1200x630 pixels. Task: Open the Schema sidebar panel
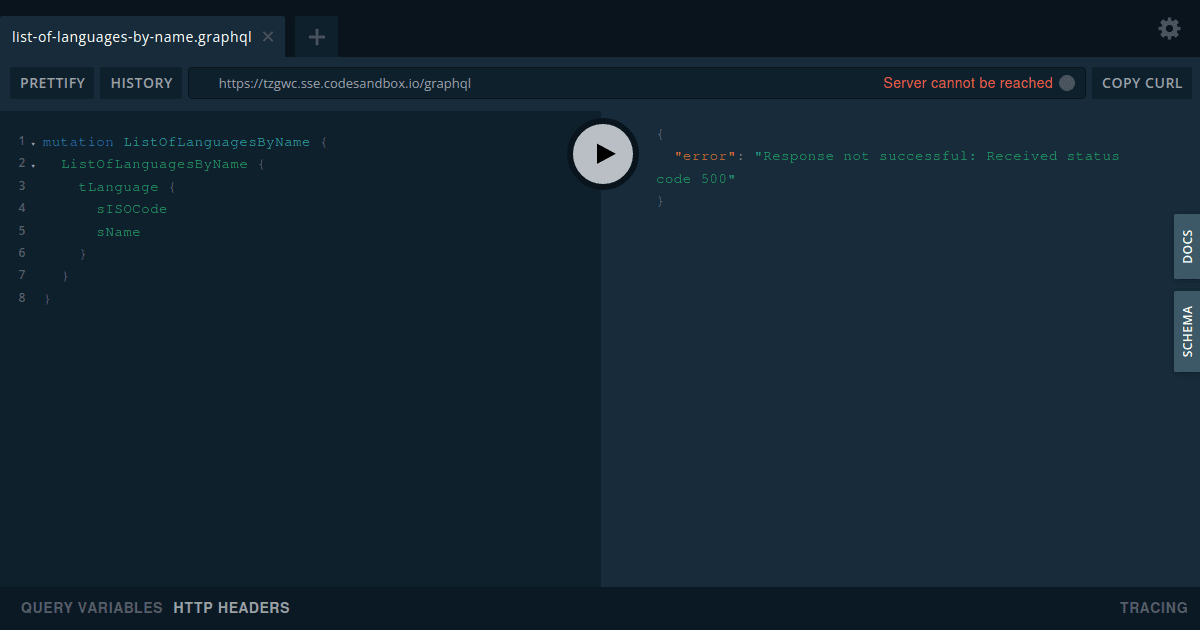point(1187,331)
